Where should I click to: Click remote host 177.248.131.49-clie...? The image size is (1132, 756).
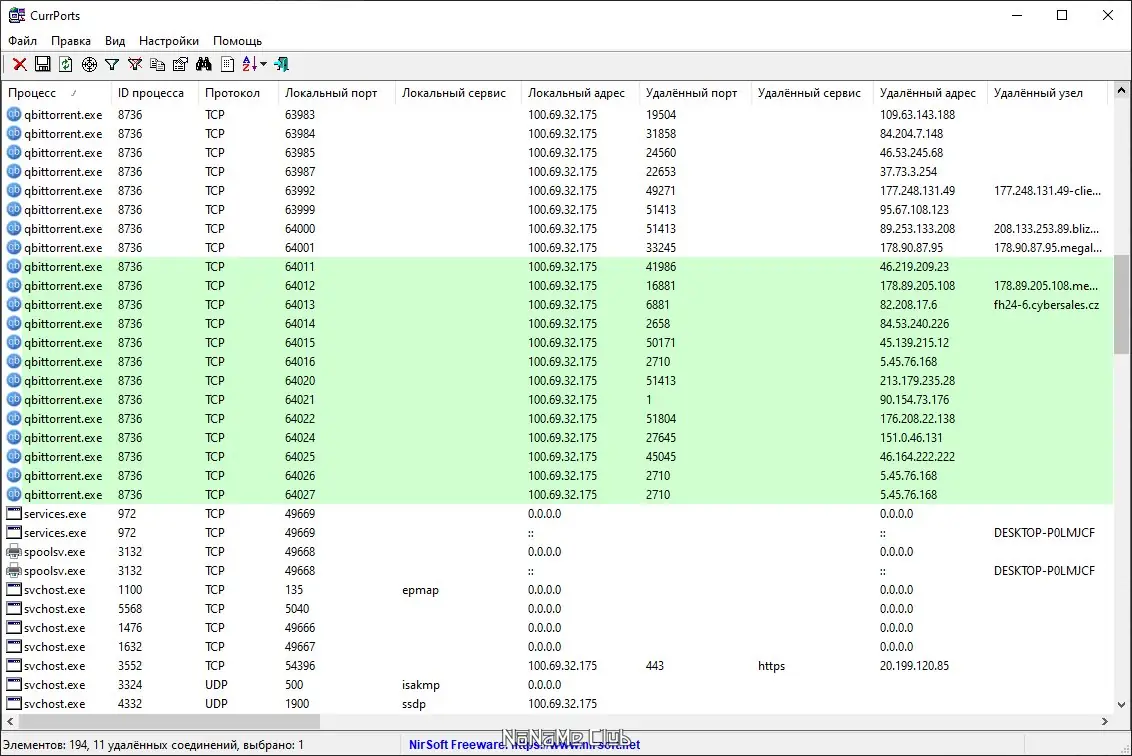tap(1047, 191)
